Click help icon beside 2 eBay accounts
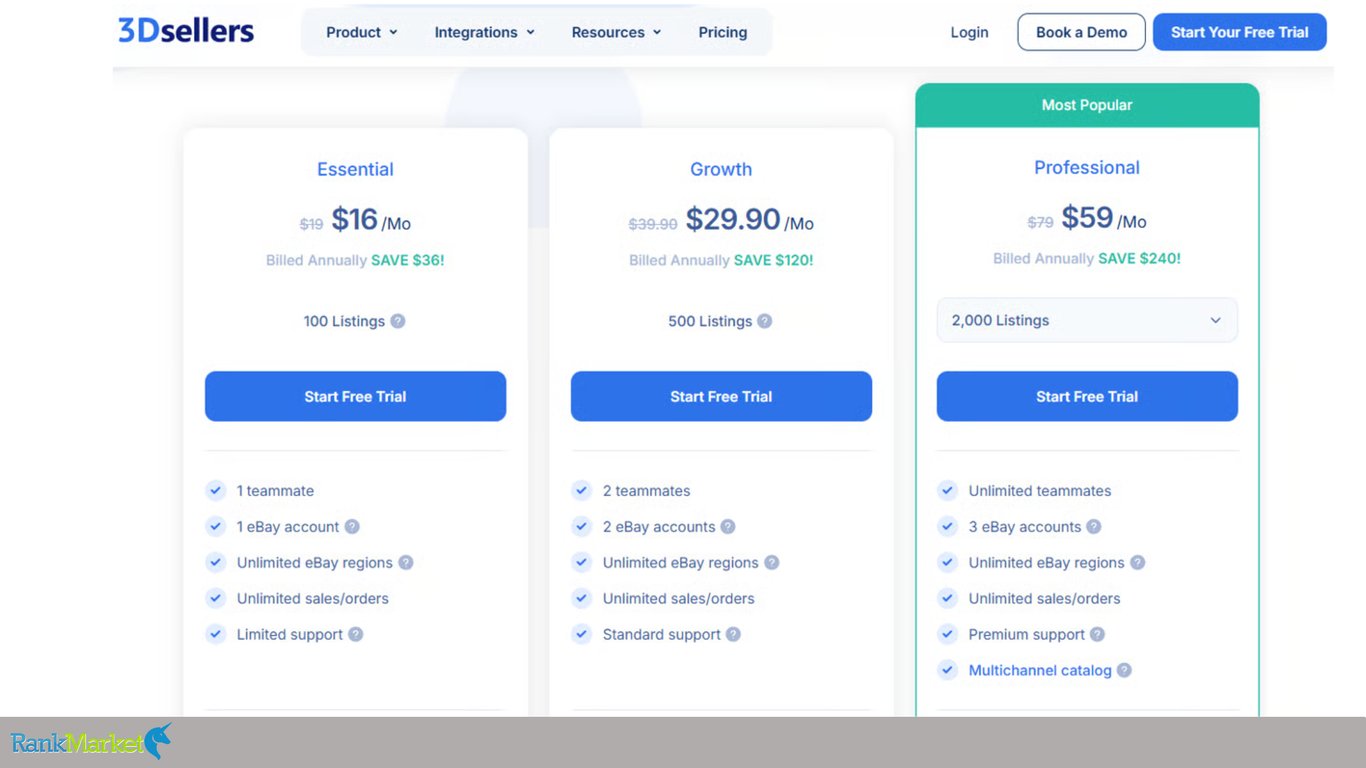Viewport: 1366px width, 768px height. click(x=728, y=527)
